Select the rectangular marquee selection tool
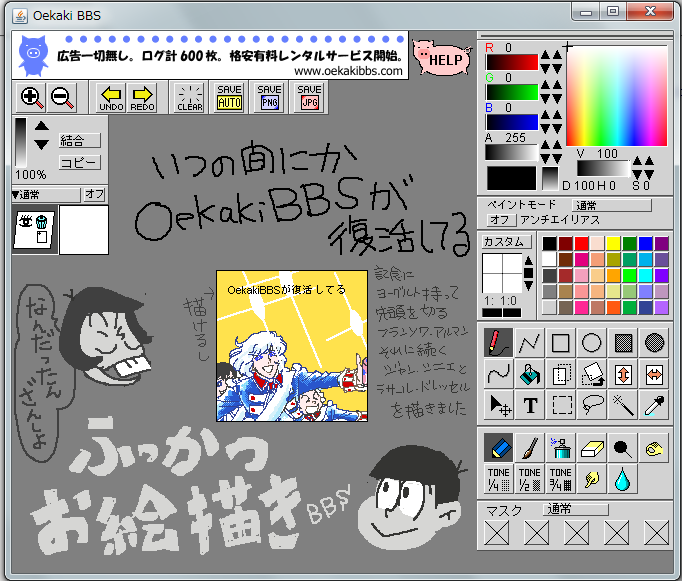The image size is (682, 581). pyautogui.click(x=560, y=405)
